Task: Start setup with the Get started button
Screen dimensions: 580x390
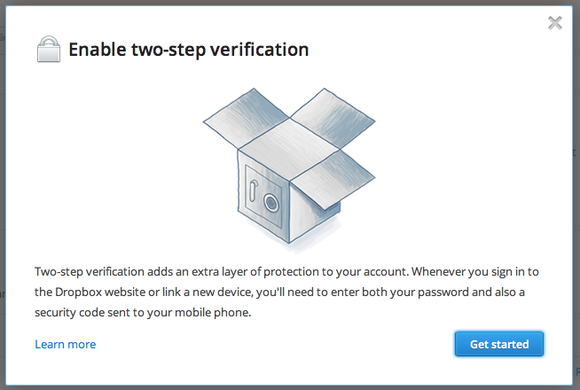Action: (x=499, y=344)
